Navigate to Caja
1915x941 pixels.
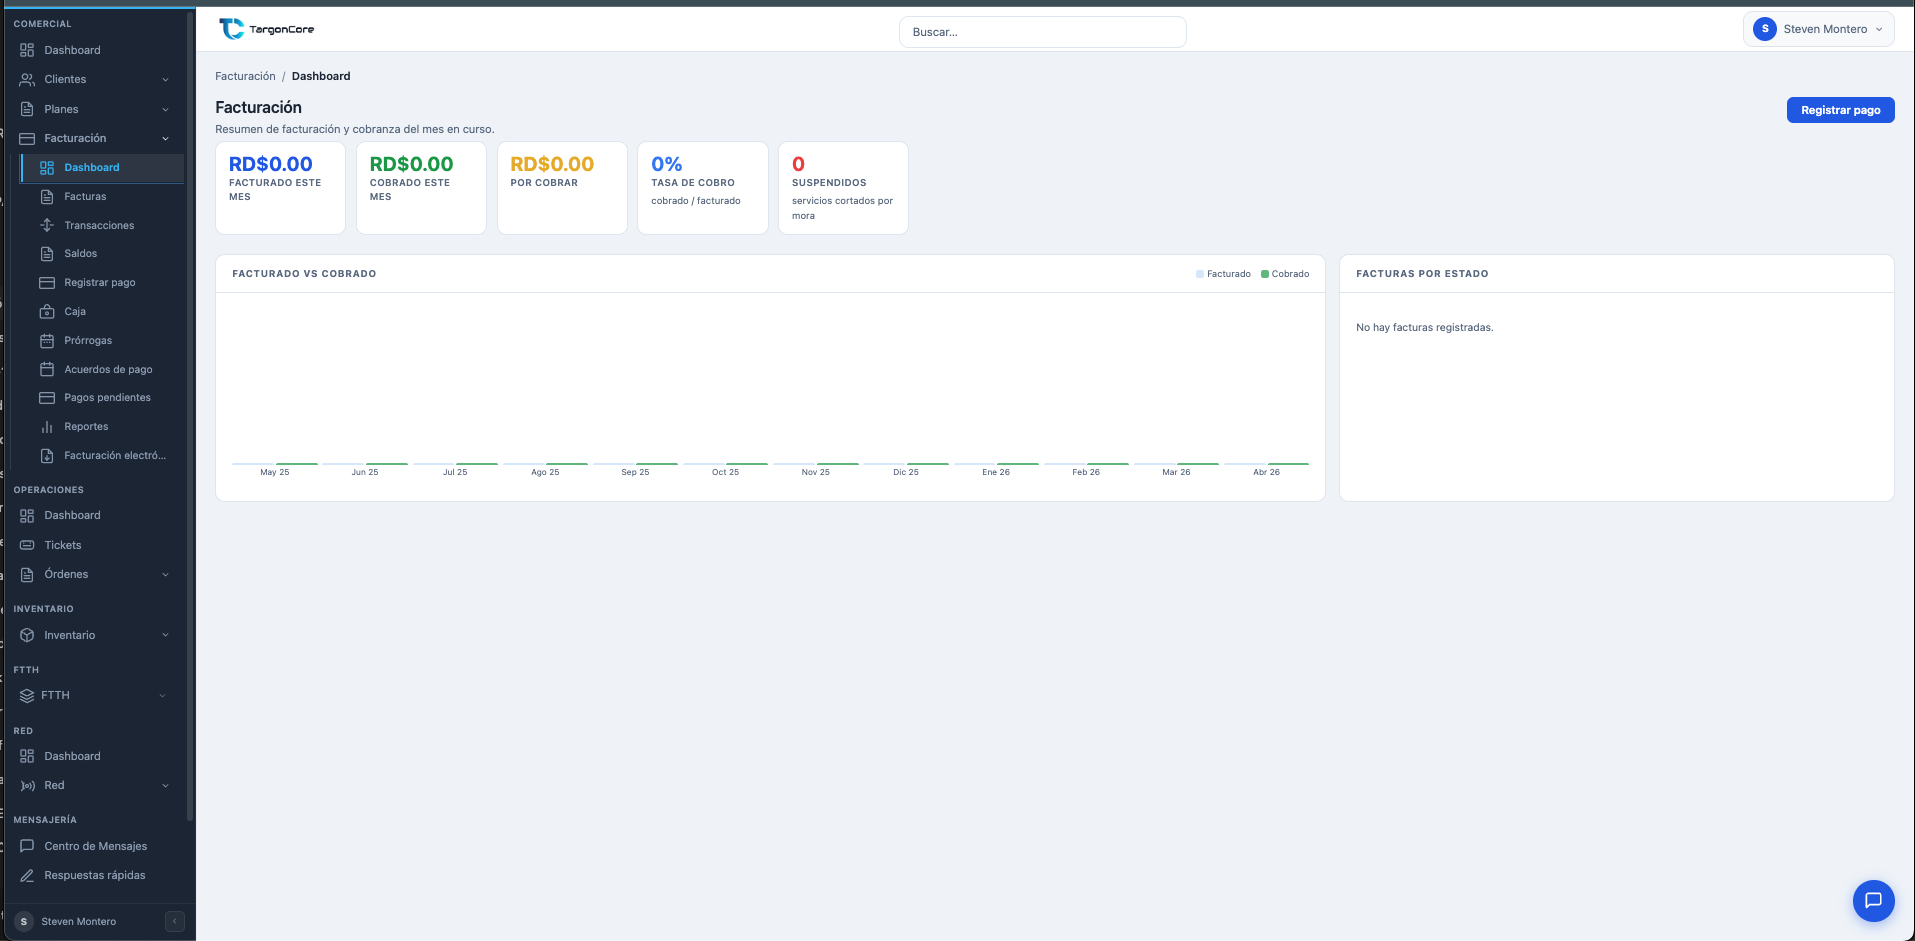coord(75,312)
